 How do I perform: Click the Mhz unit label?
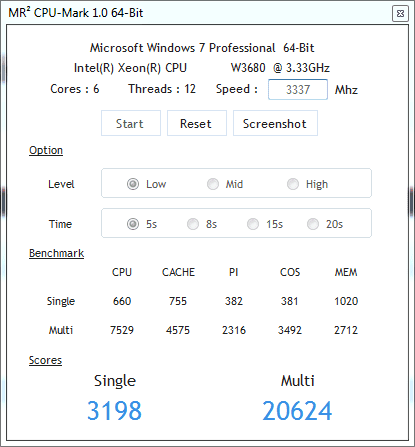coord(346,90)
